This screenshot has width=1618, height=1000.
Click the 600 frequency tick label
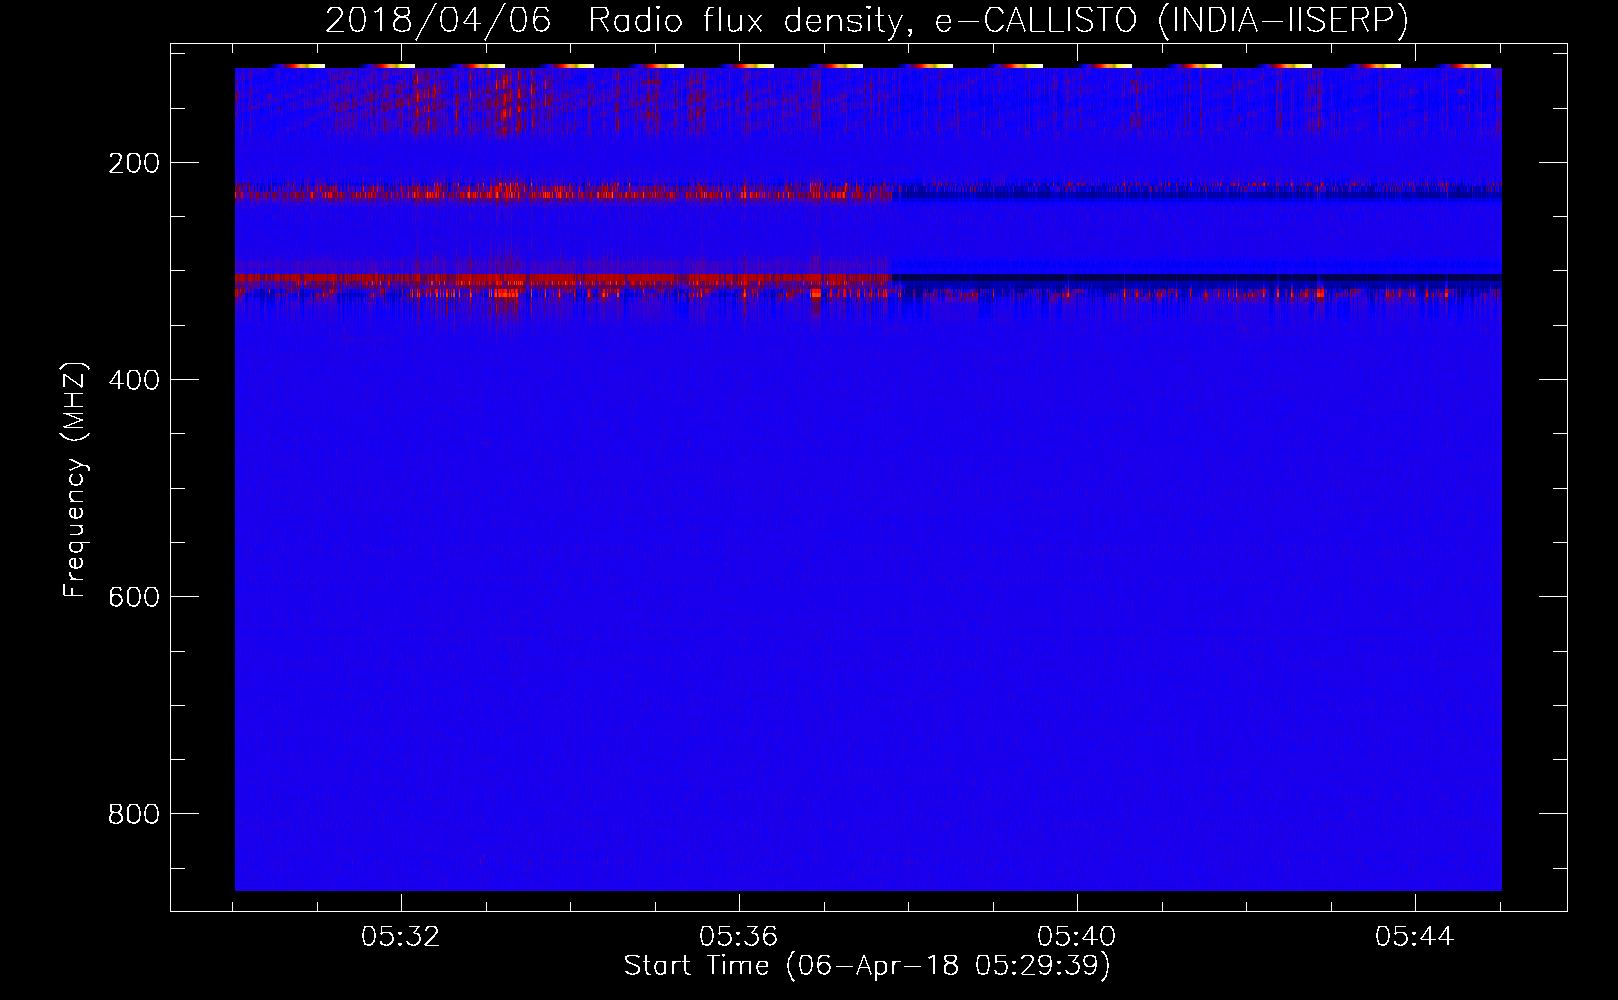(134, 597)
